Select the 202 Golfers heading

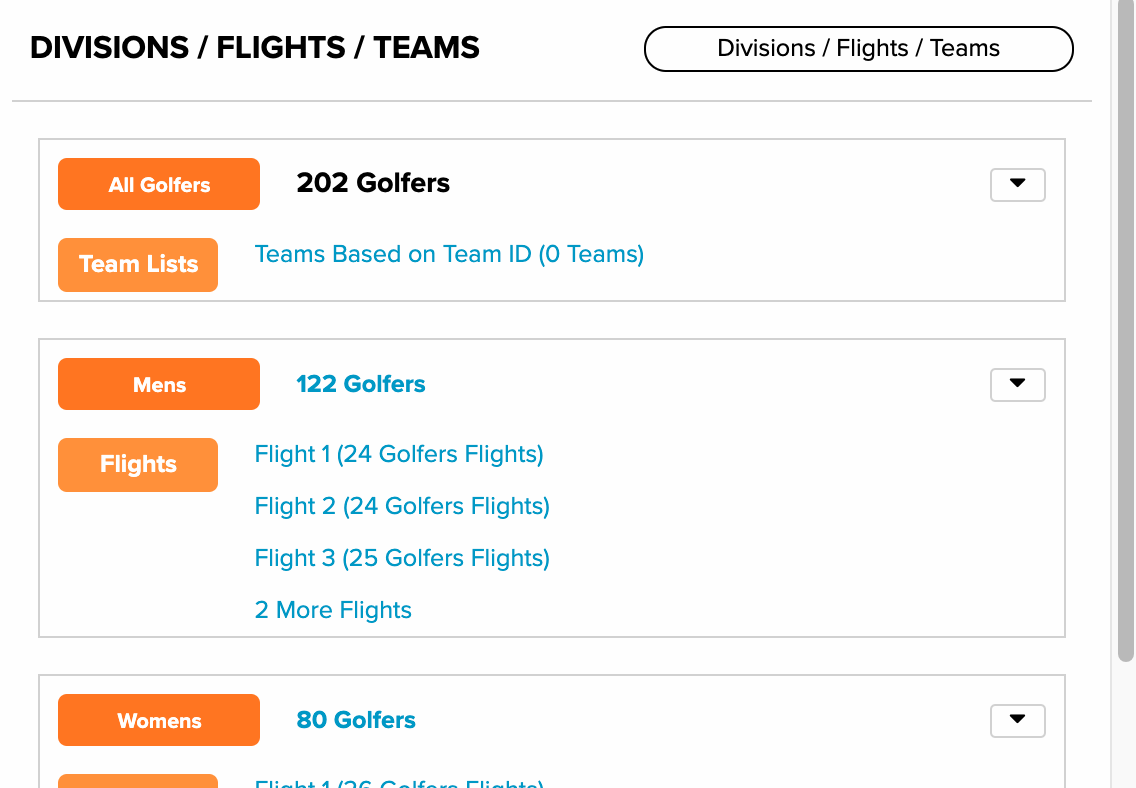(373, 183)
